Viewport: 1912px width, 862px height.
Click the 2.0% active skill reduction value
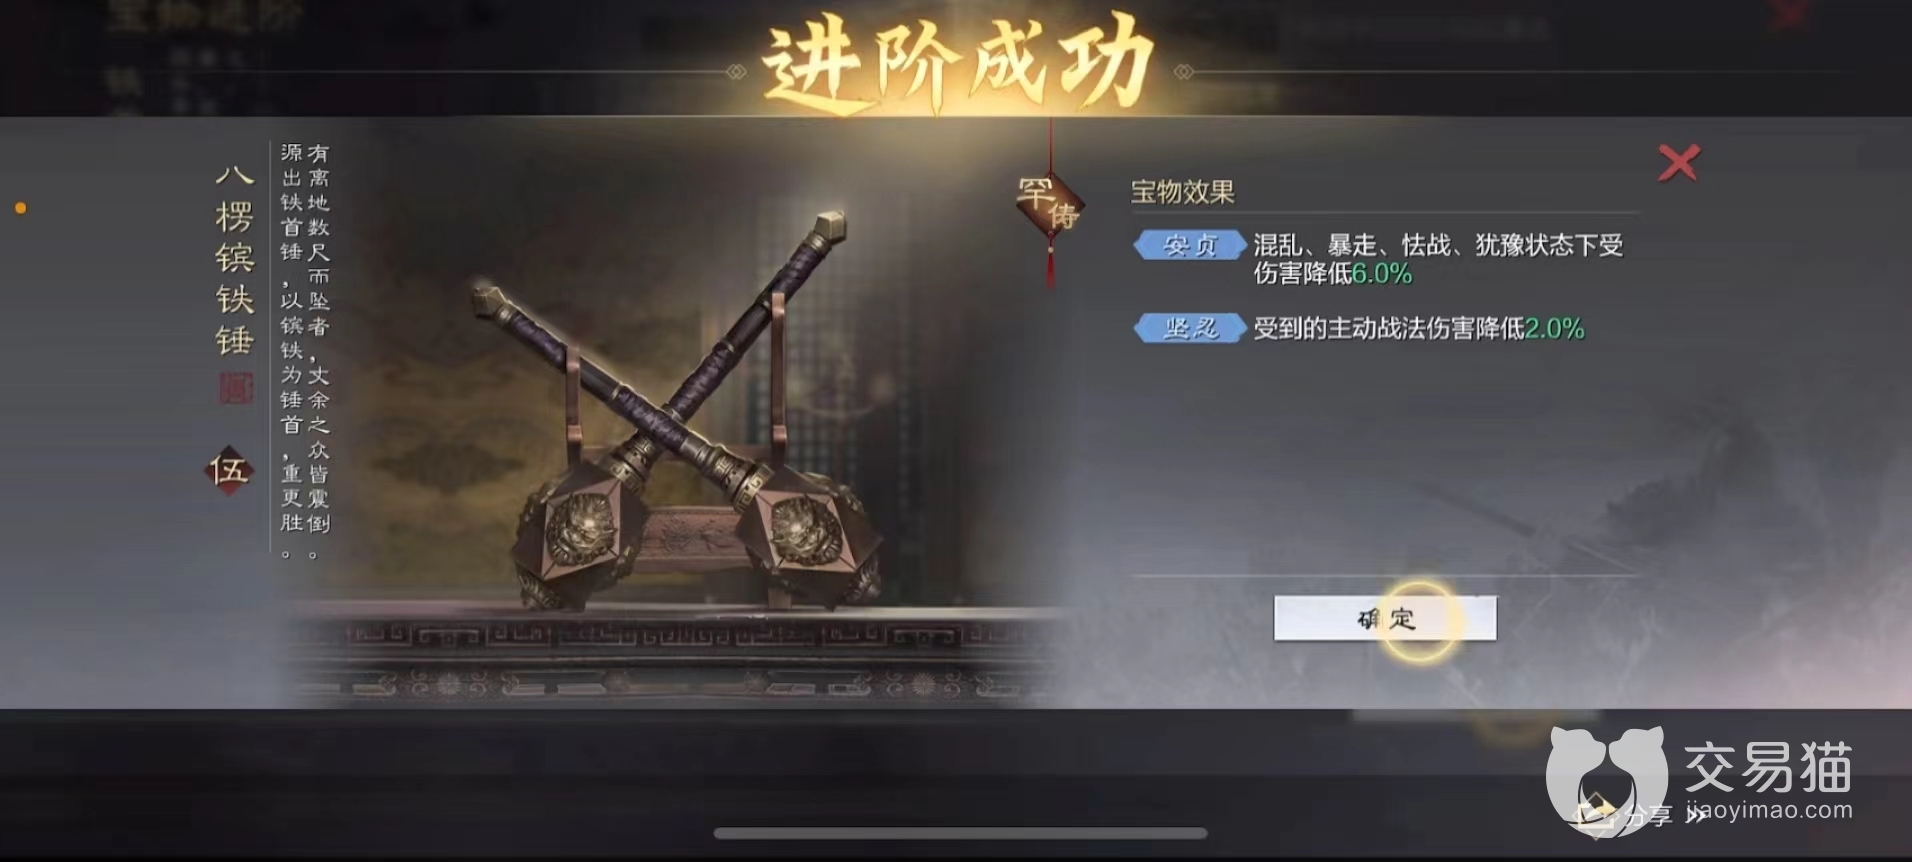[1554, 328]
